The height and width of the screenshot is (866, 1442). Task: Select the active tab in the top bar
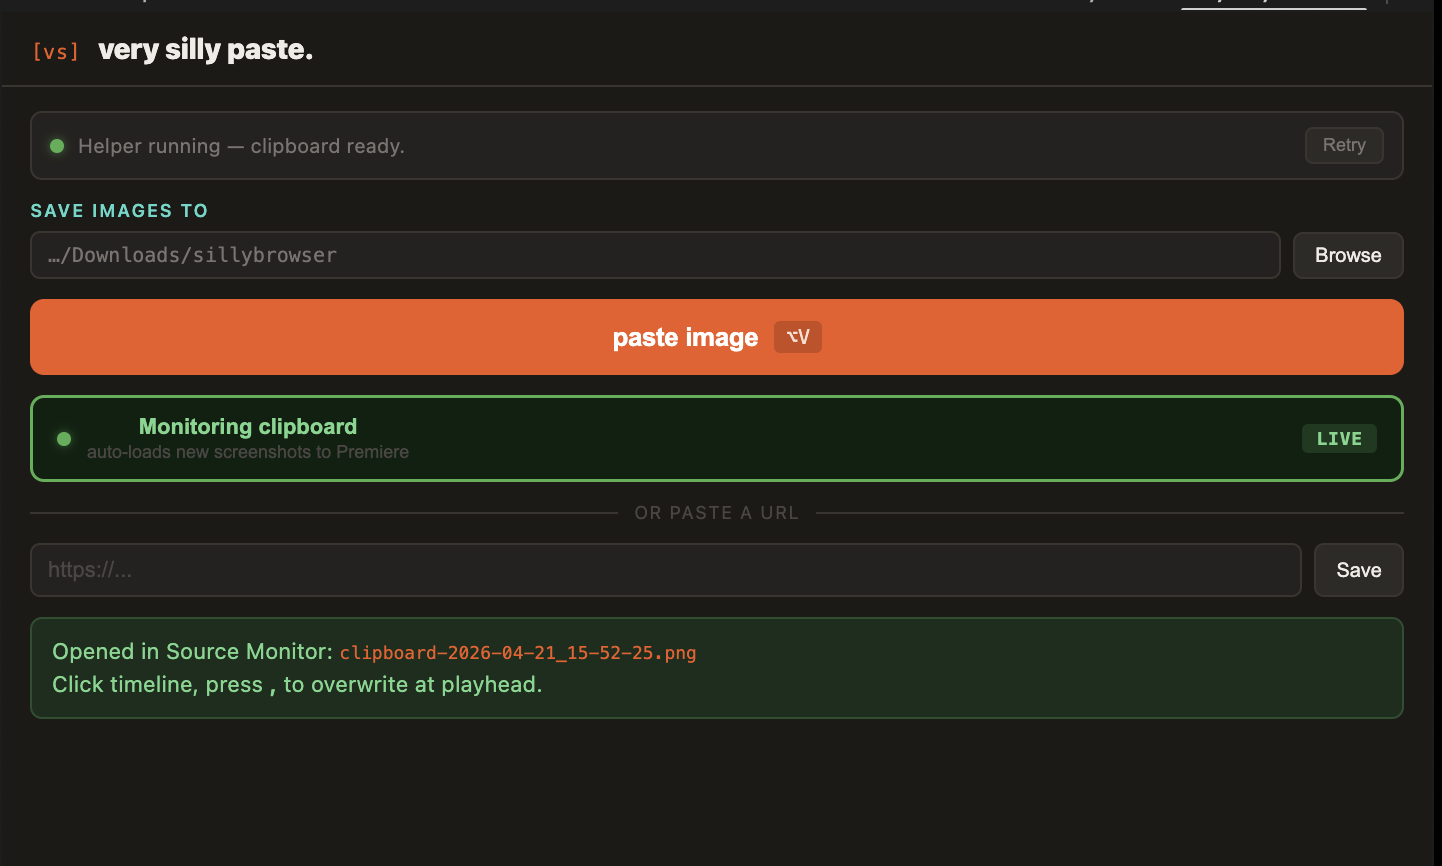(1273, 5)
